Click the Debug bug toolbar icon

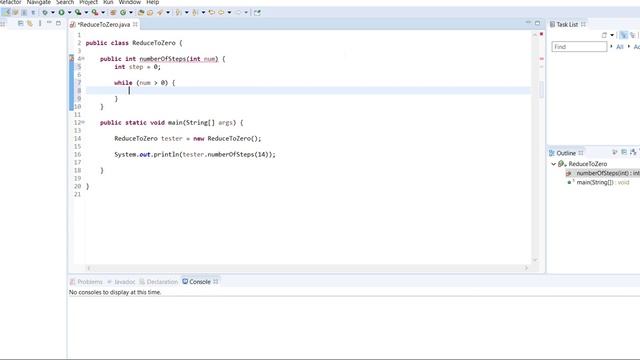tap(45, 12)
